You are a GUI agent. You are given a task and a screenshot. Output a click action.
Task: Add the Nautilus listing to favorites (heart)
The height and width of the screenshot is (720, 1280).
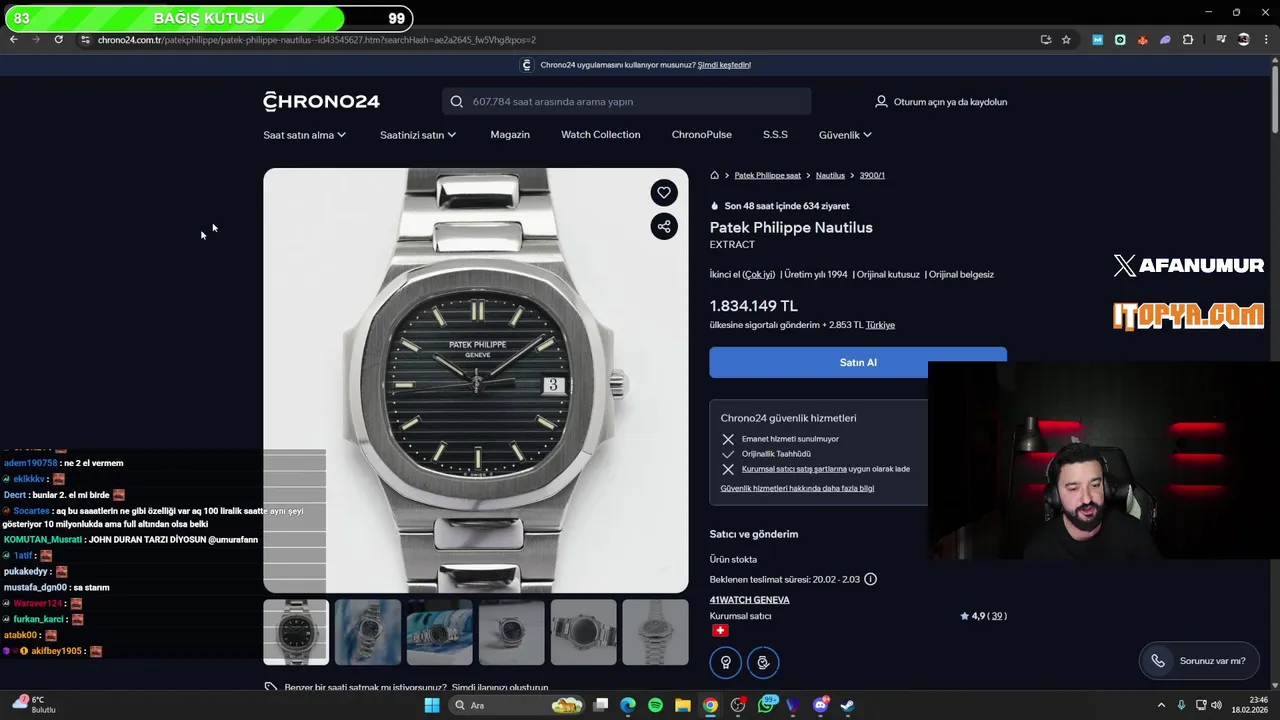point(664,193)
